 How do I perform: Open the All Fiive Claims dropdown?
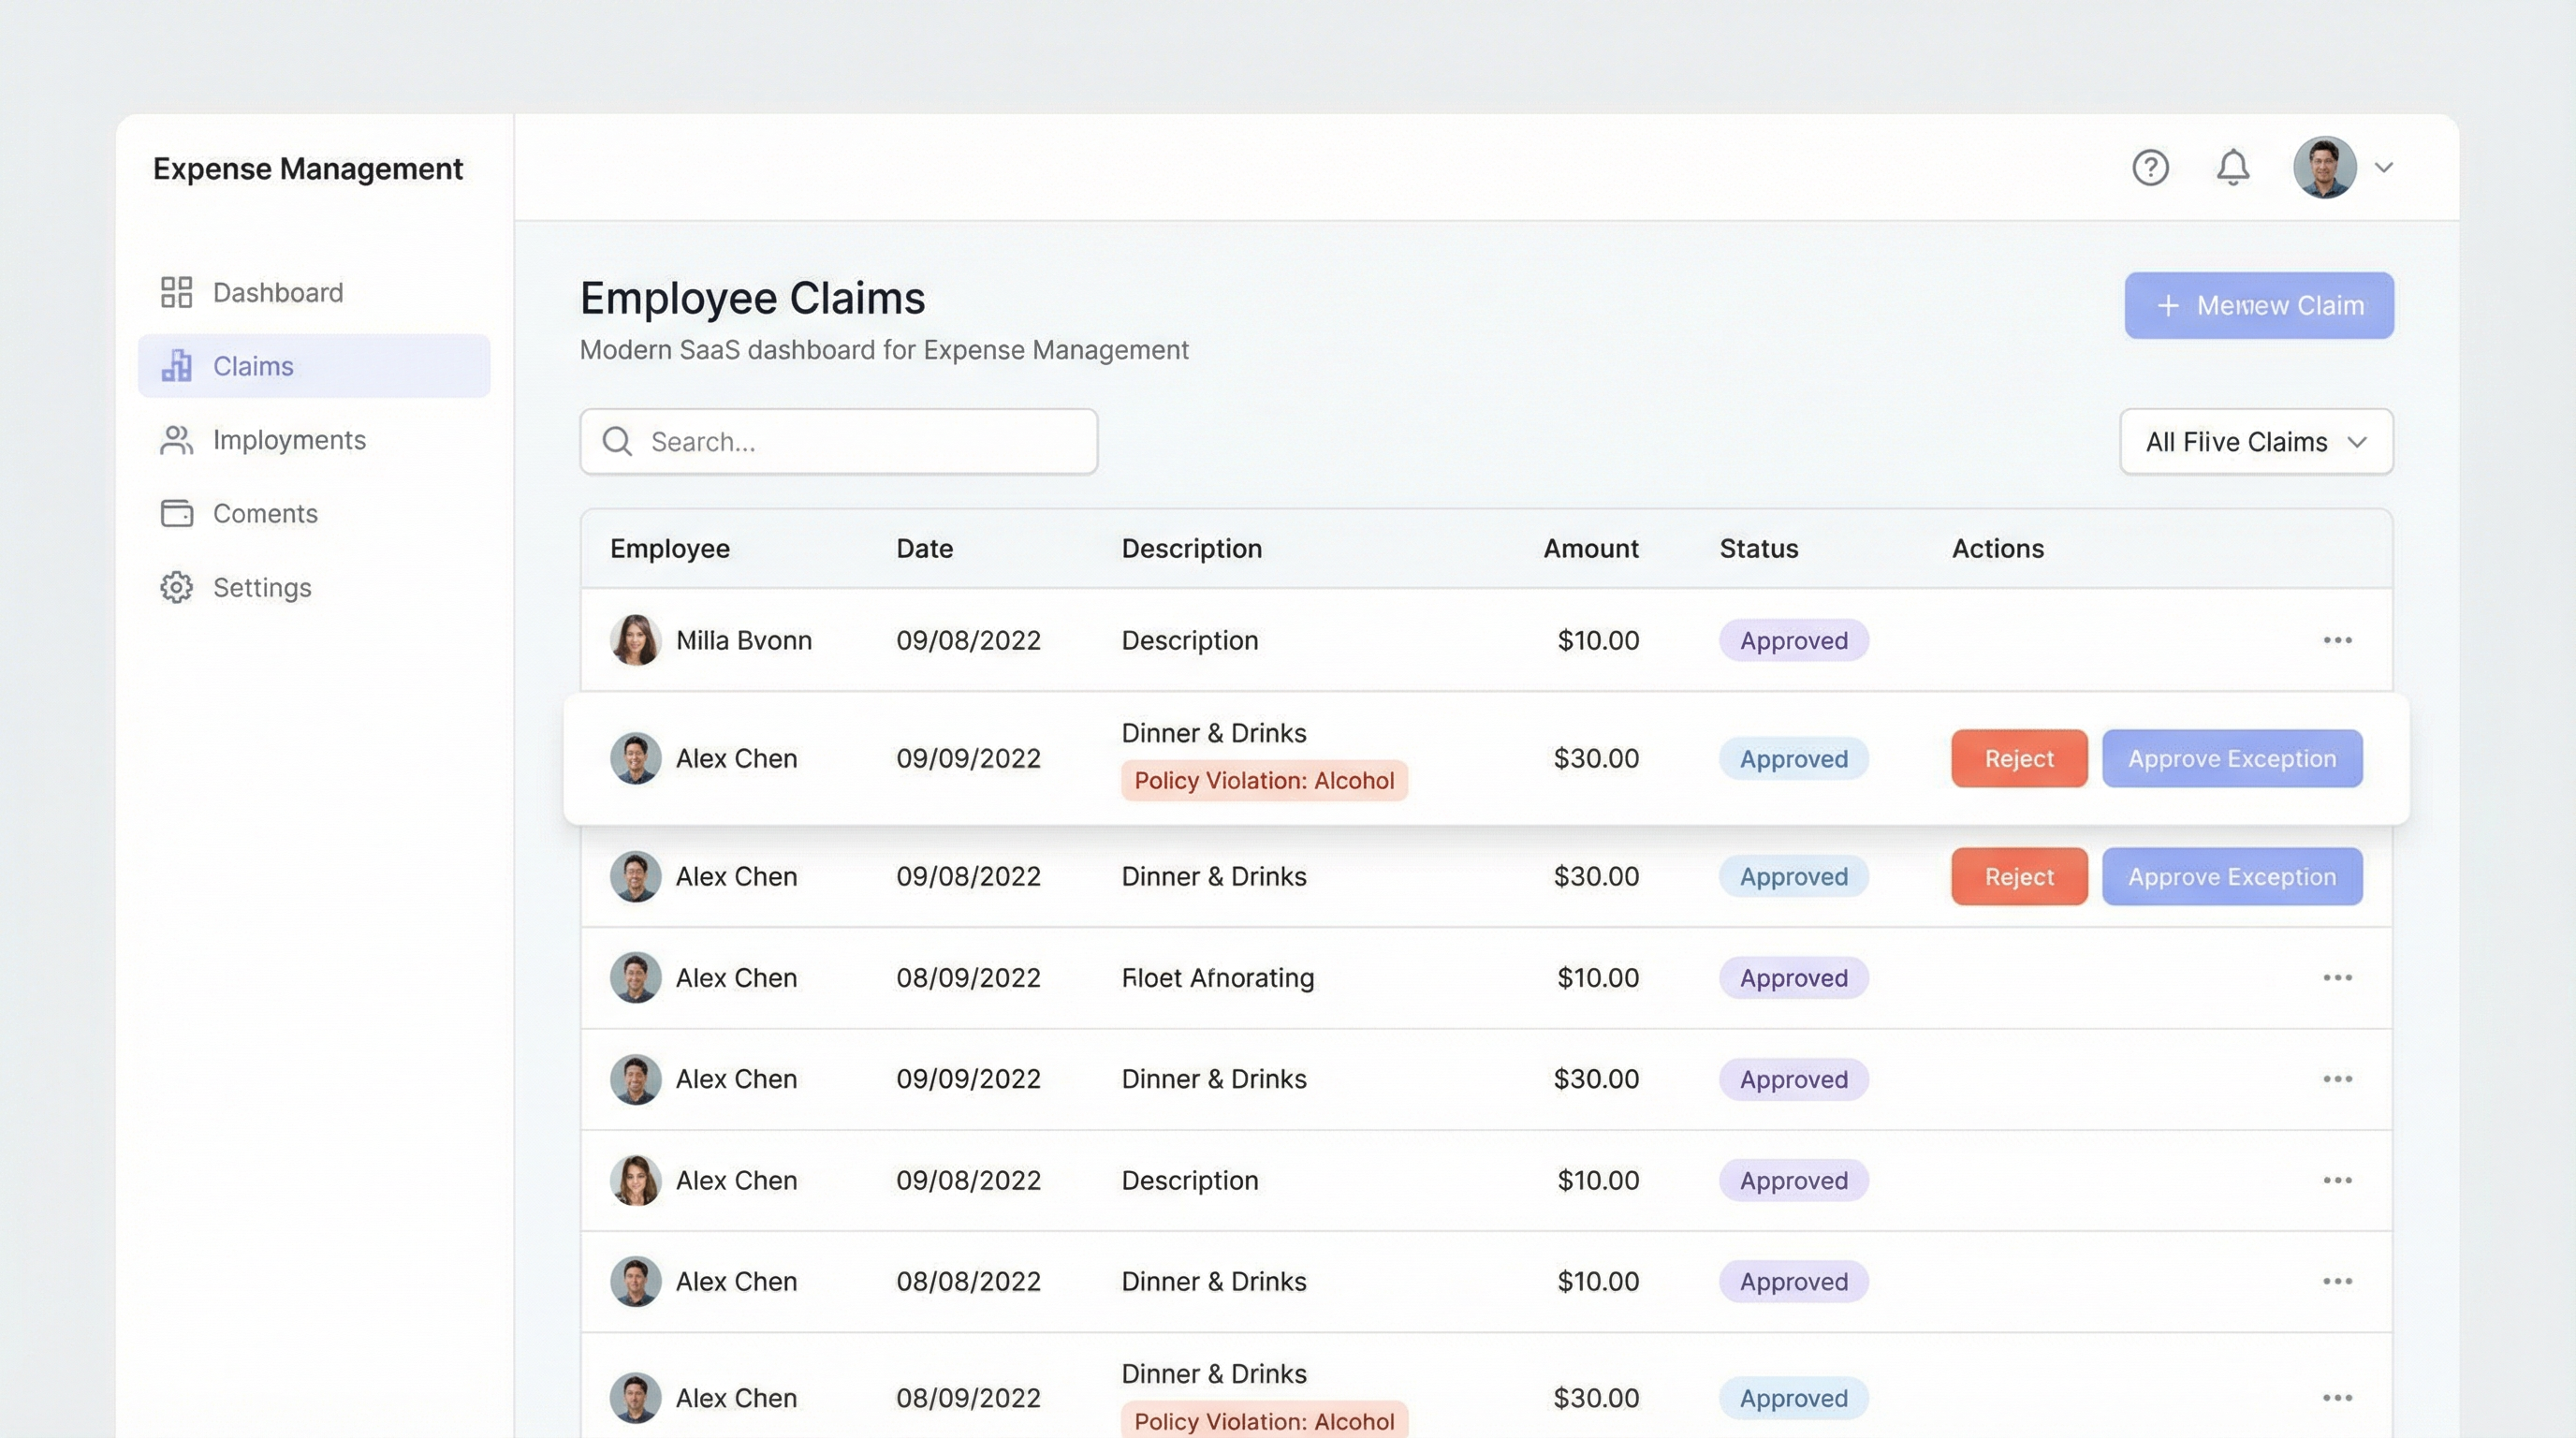pos(2256,441)
